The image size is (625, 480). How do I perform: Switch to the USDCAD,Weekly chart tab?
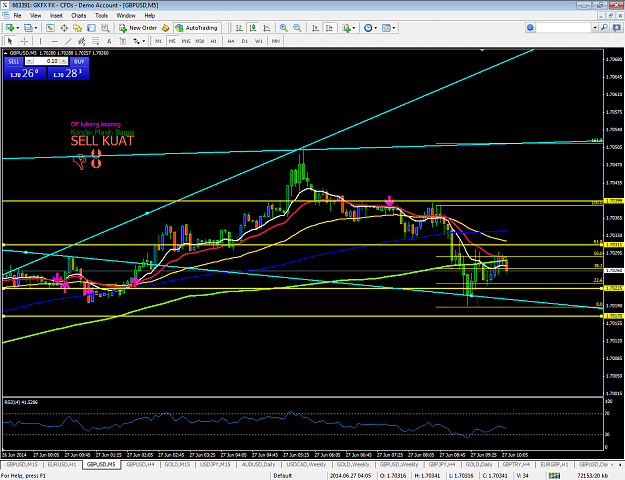tap(306, 465)
